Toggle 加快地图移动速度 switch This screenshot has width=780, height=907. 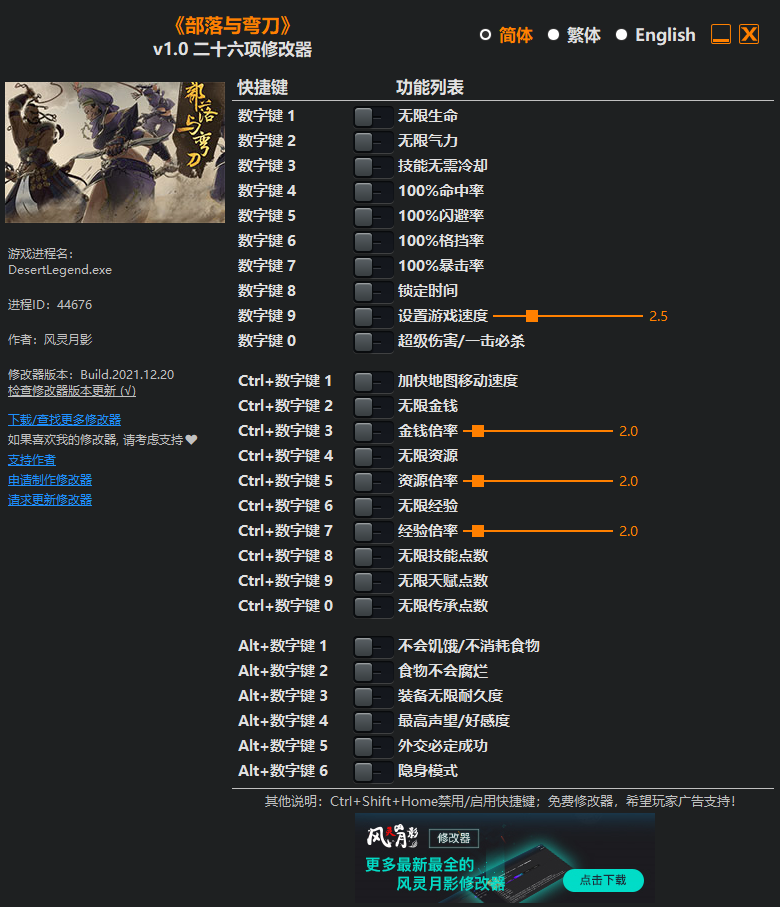point(373,382)
